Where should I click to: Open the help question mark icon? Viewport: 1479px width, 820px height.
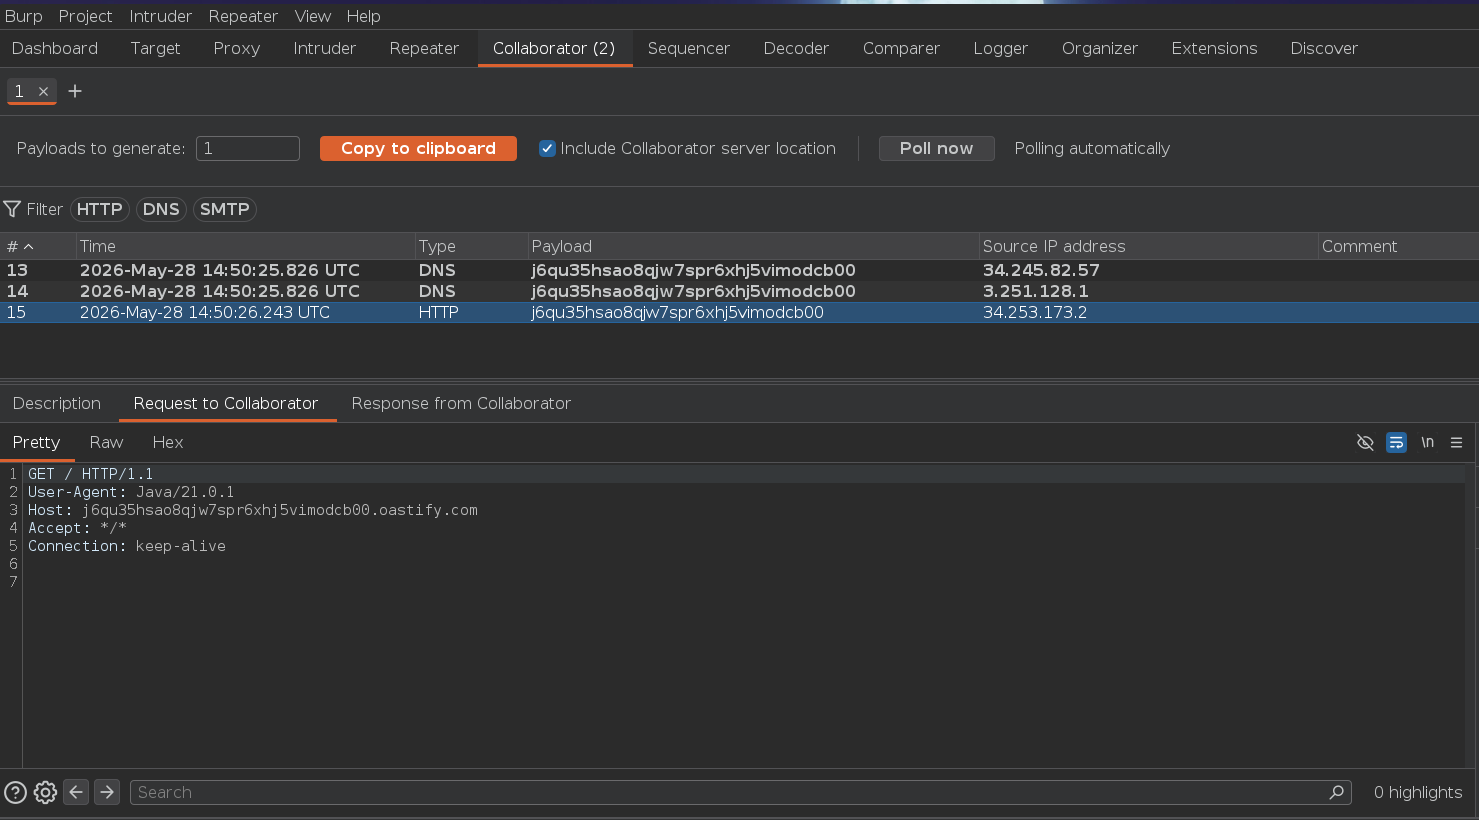(15, 792)
